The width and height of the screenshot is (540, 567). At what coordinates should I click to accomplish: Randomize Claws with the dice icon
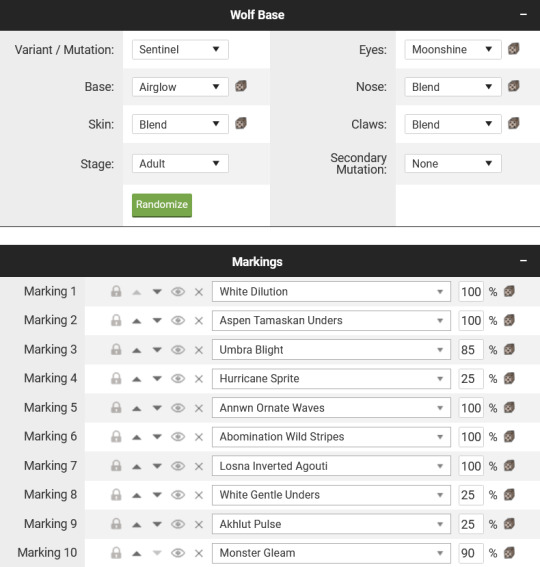(x=514, y=124)
